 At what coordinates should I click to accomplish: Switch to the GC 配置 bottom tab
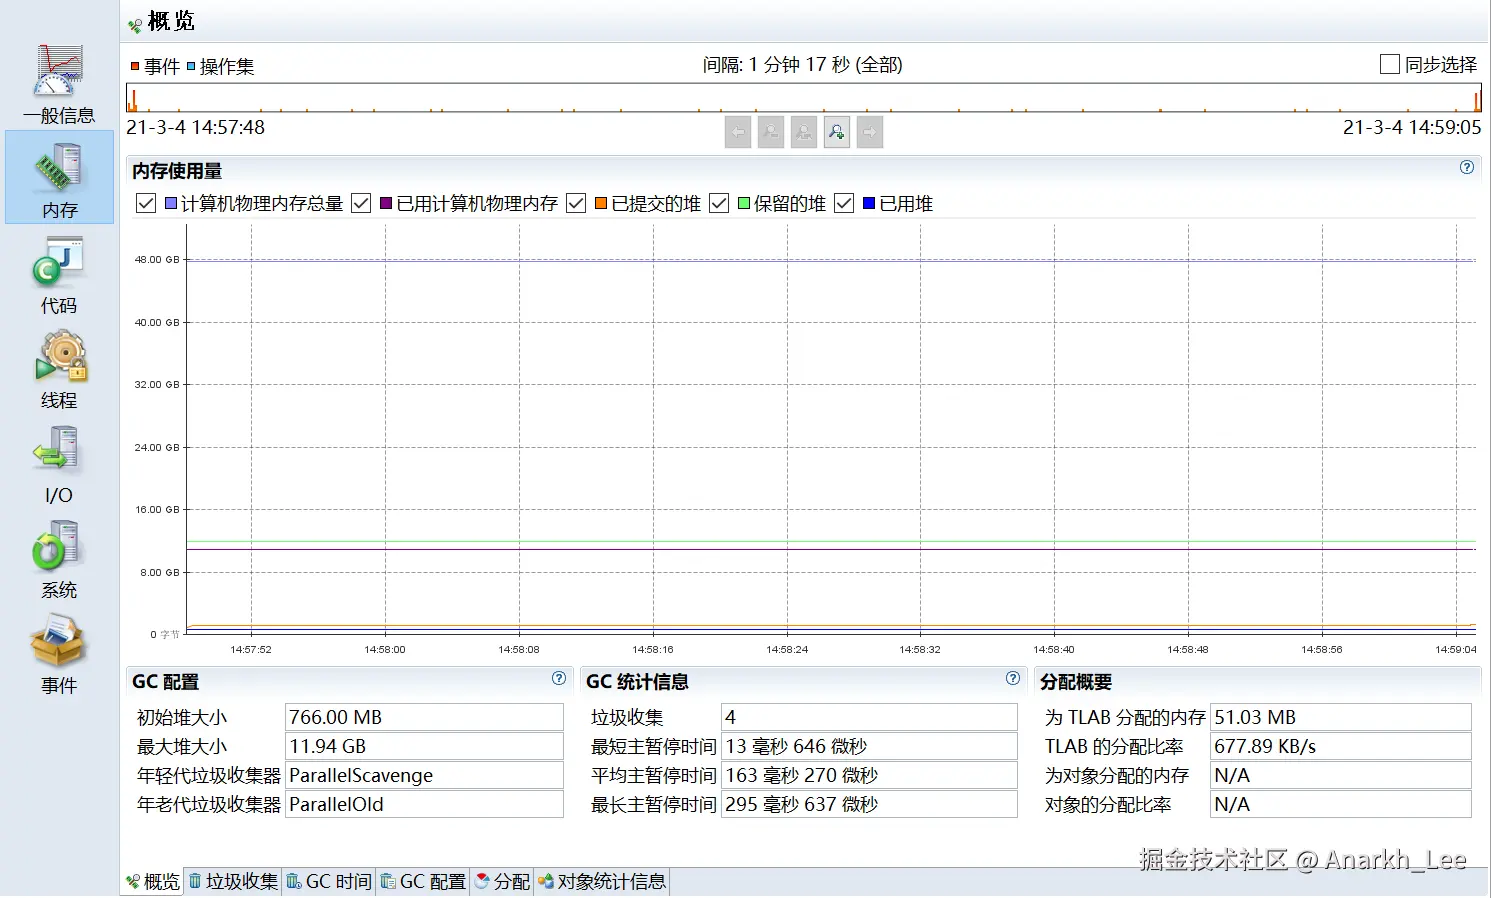point(424,881)
